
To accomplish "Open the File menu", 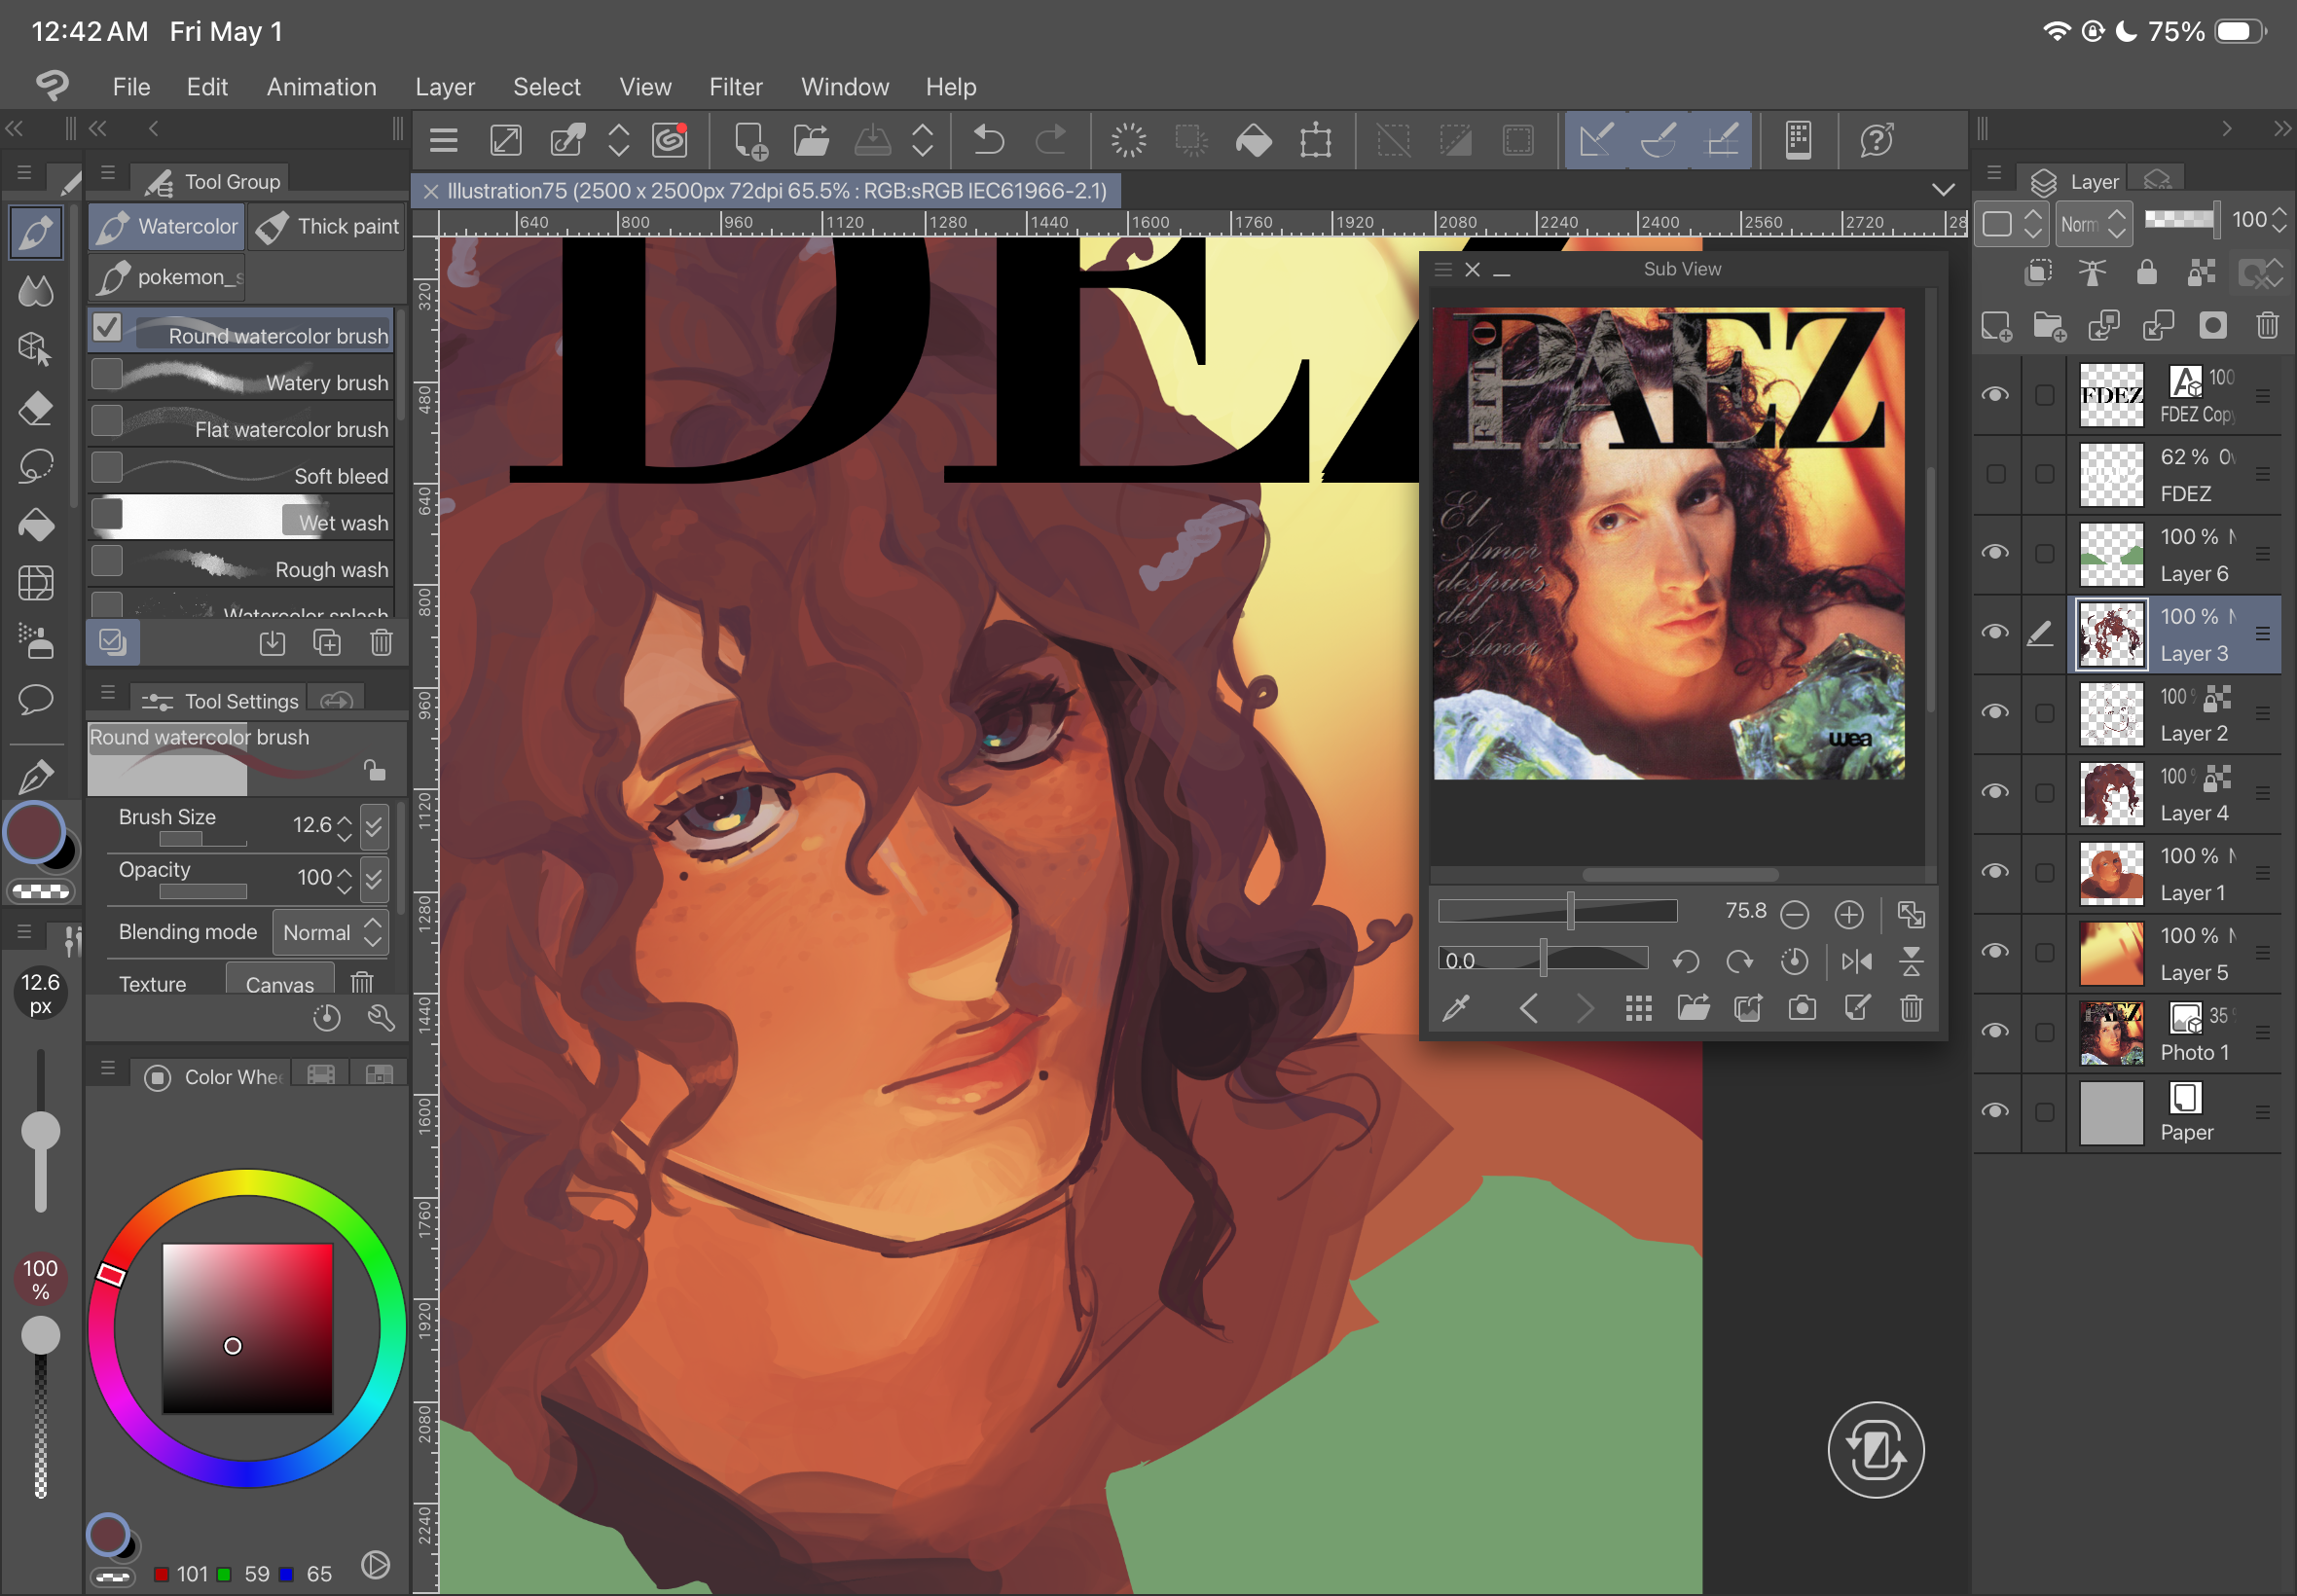I will (131, 87).
